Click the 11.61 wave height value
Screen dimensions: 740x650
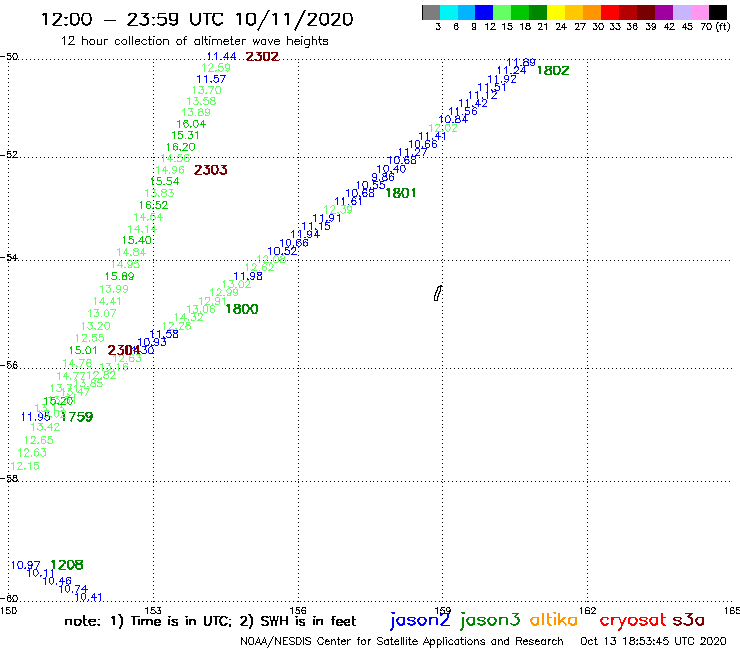point(348,202)
